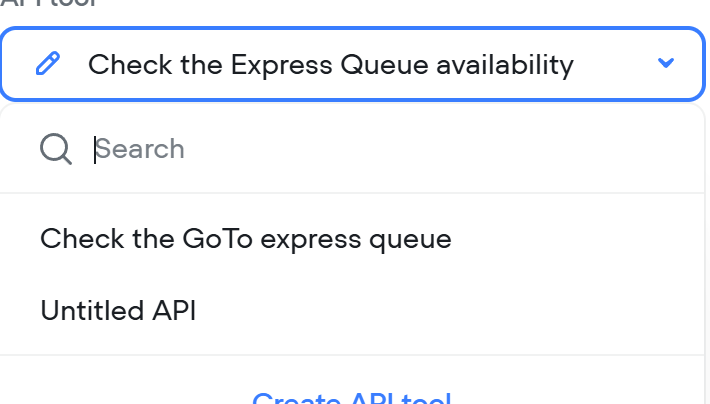Edit the selected API tool via pencil icon
710x404 pixels.
pyautogui.click(x=48, y=63)
